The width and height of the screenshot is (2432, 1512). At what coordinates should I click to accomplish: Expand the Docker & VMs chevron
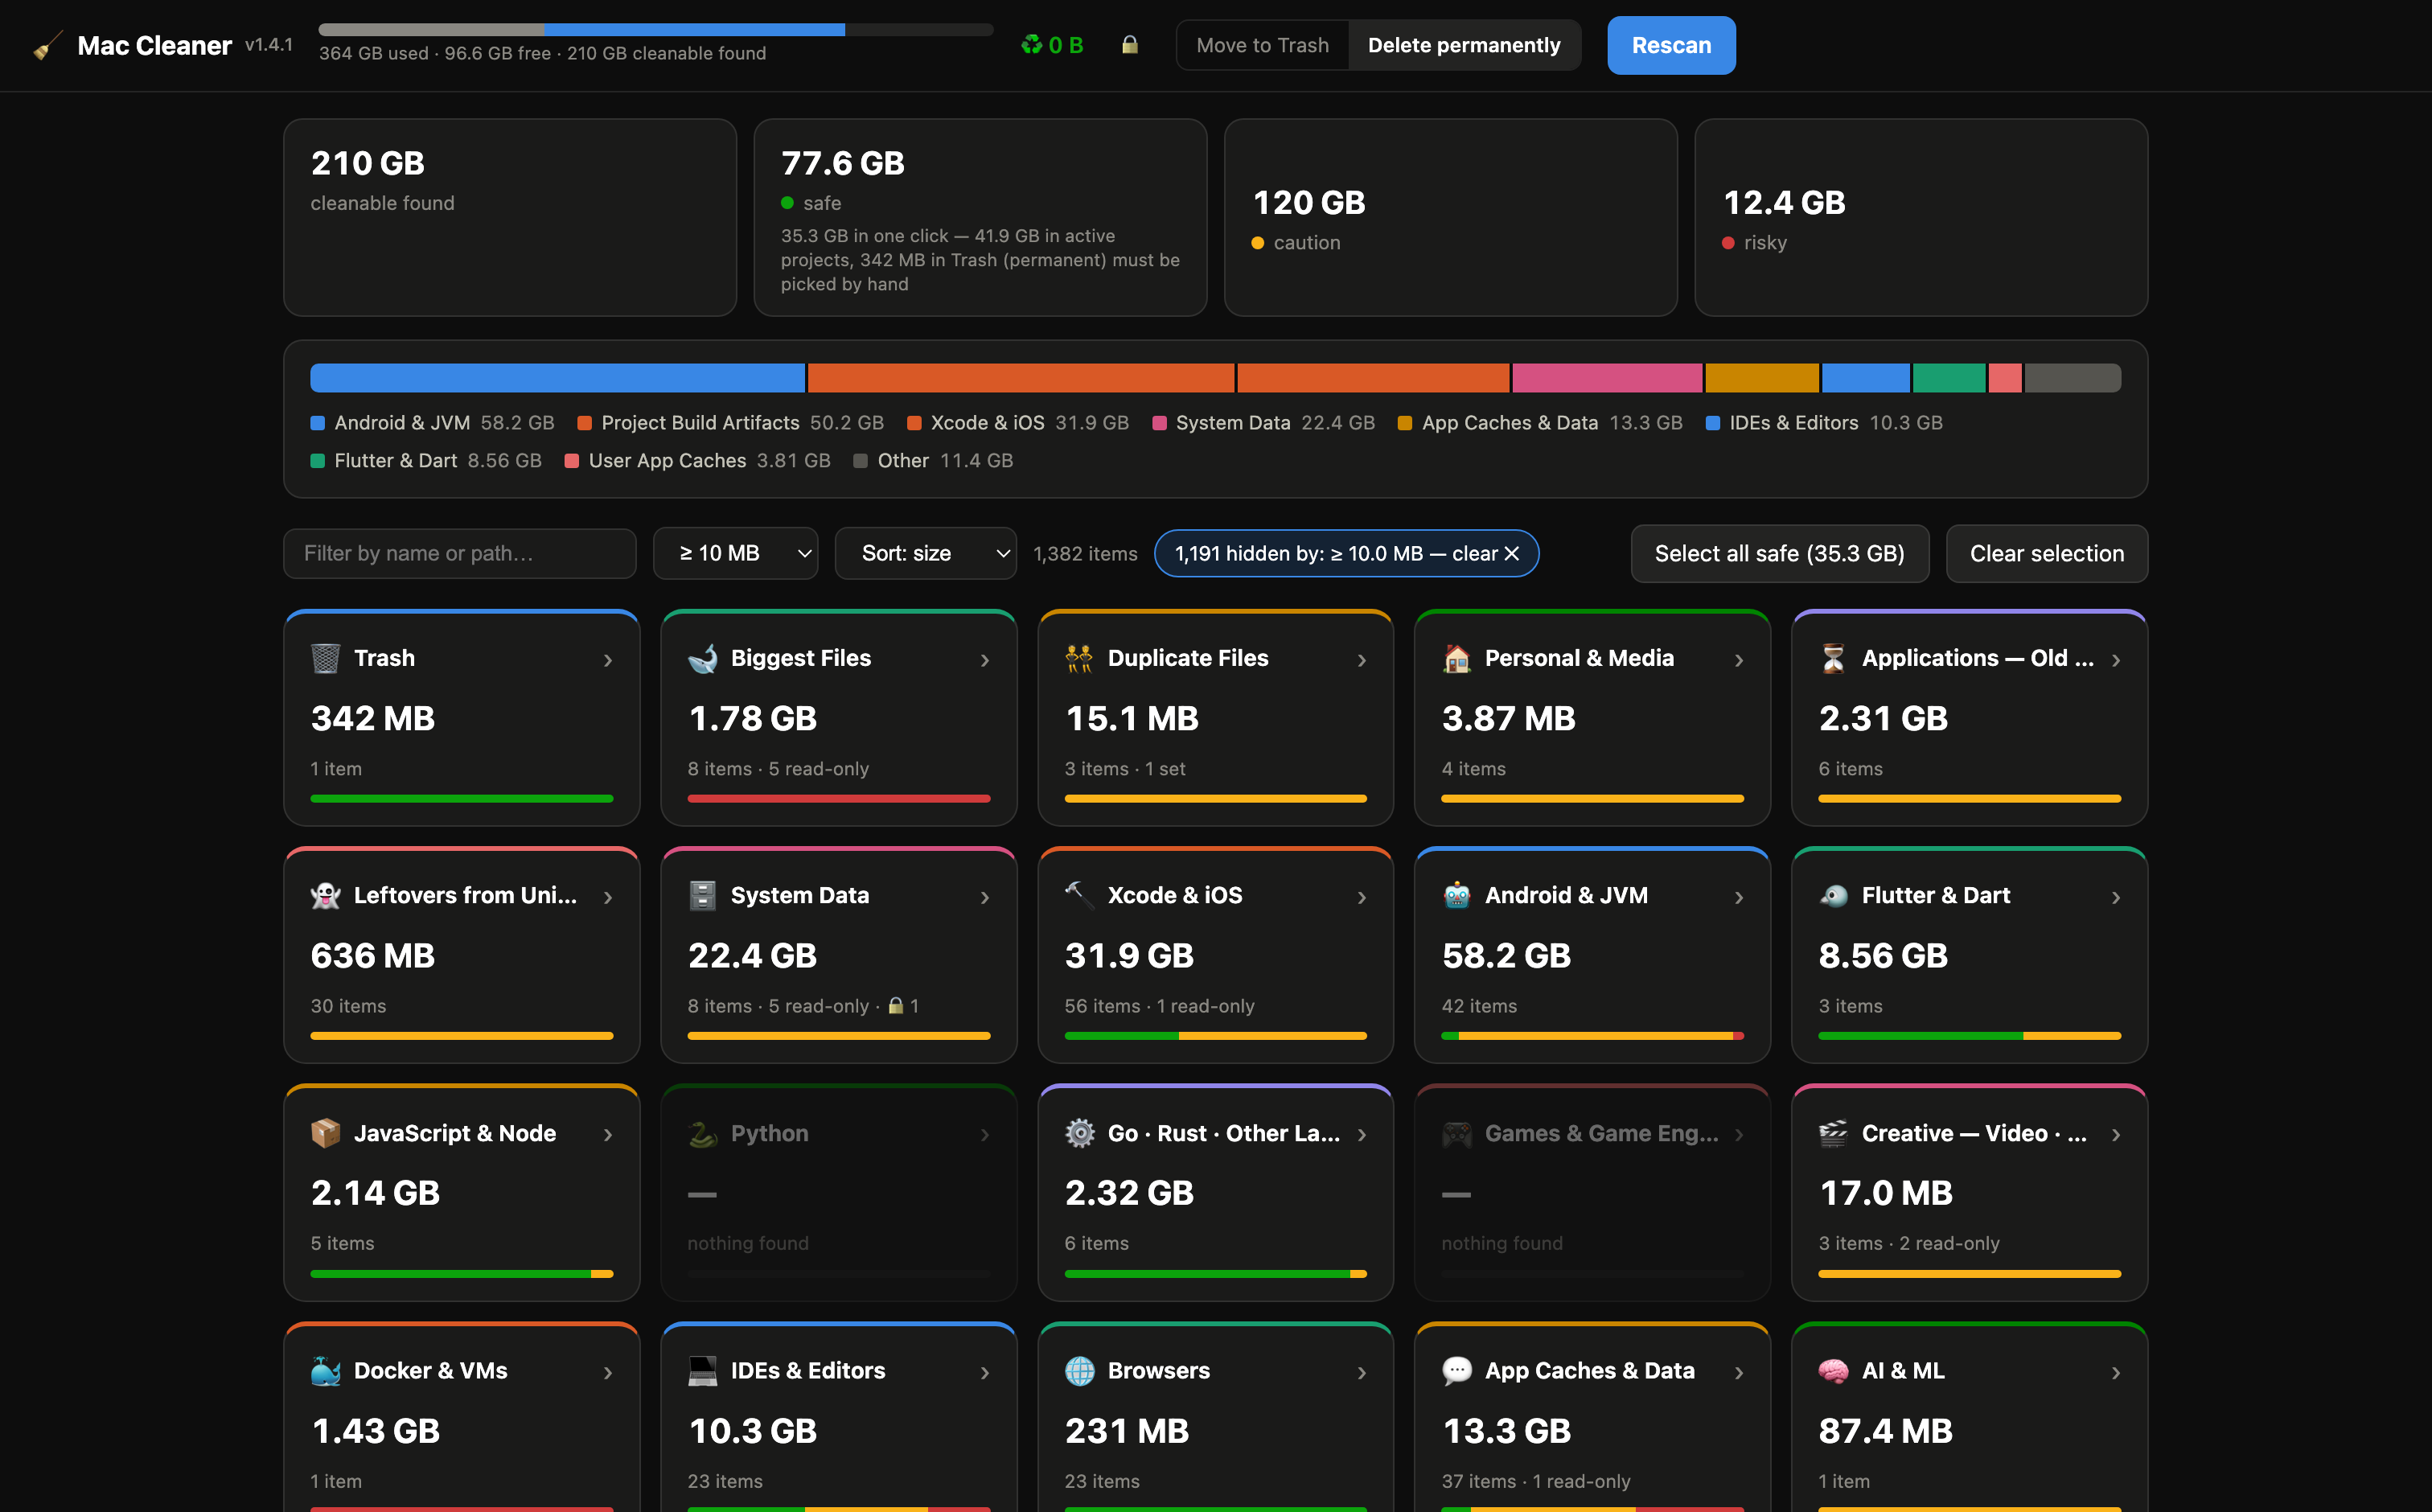(607, 1372)
